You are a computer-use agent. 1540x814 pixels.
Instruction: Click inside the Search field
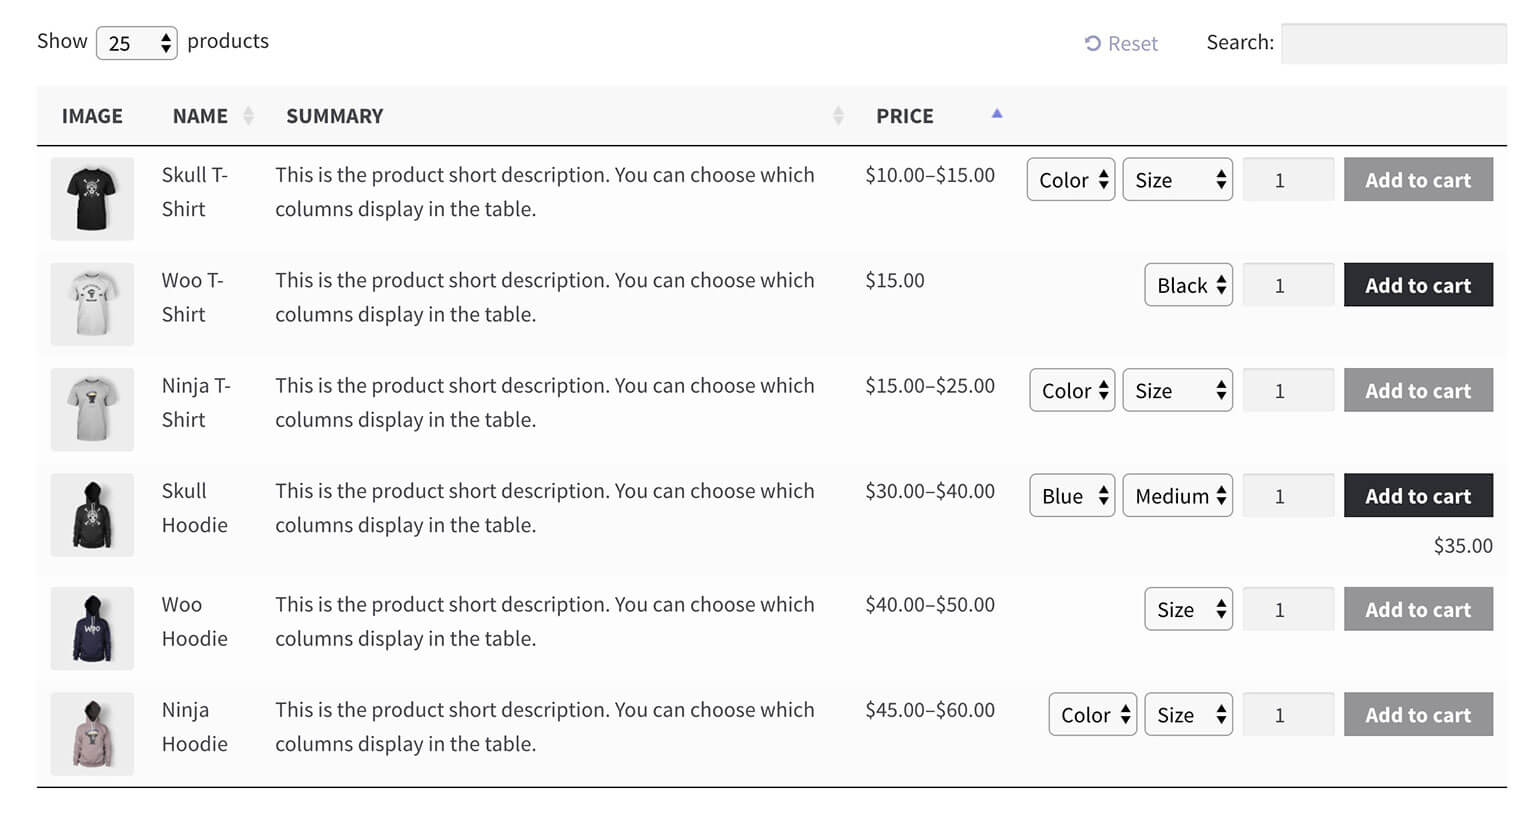click(x=1393, y=44)
